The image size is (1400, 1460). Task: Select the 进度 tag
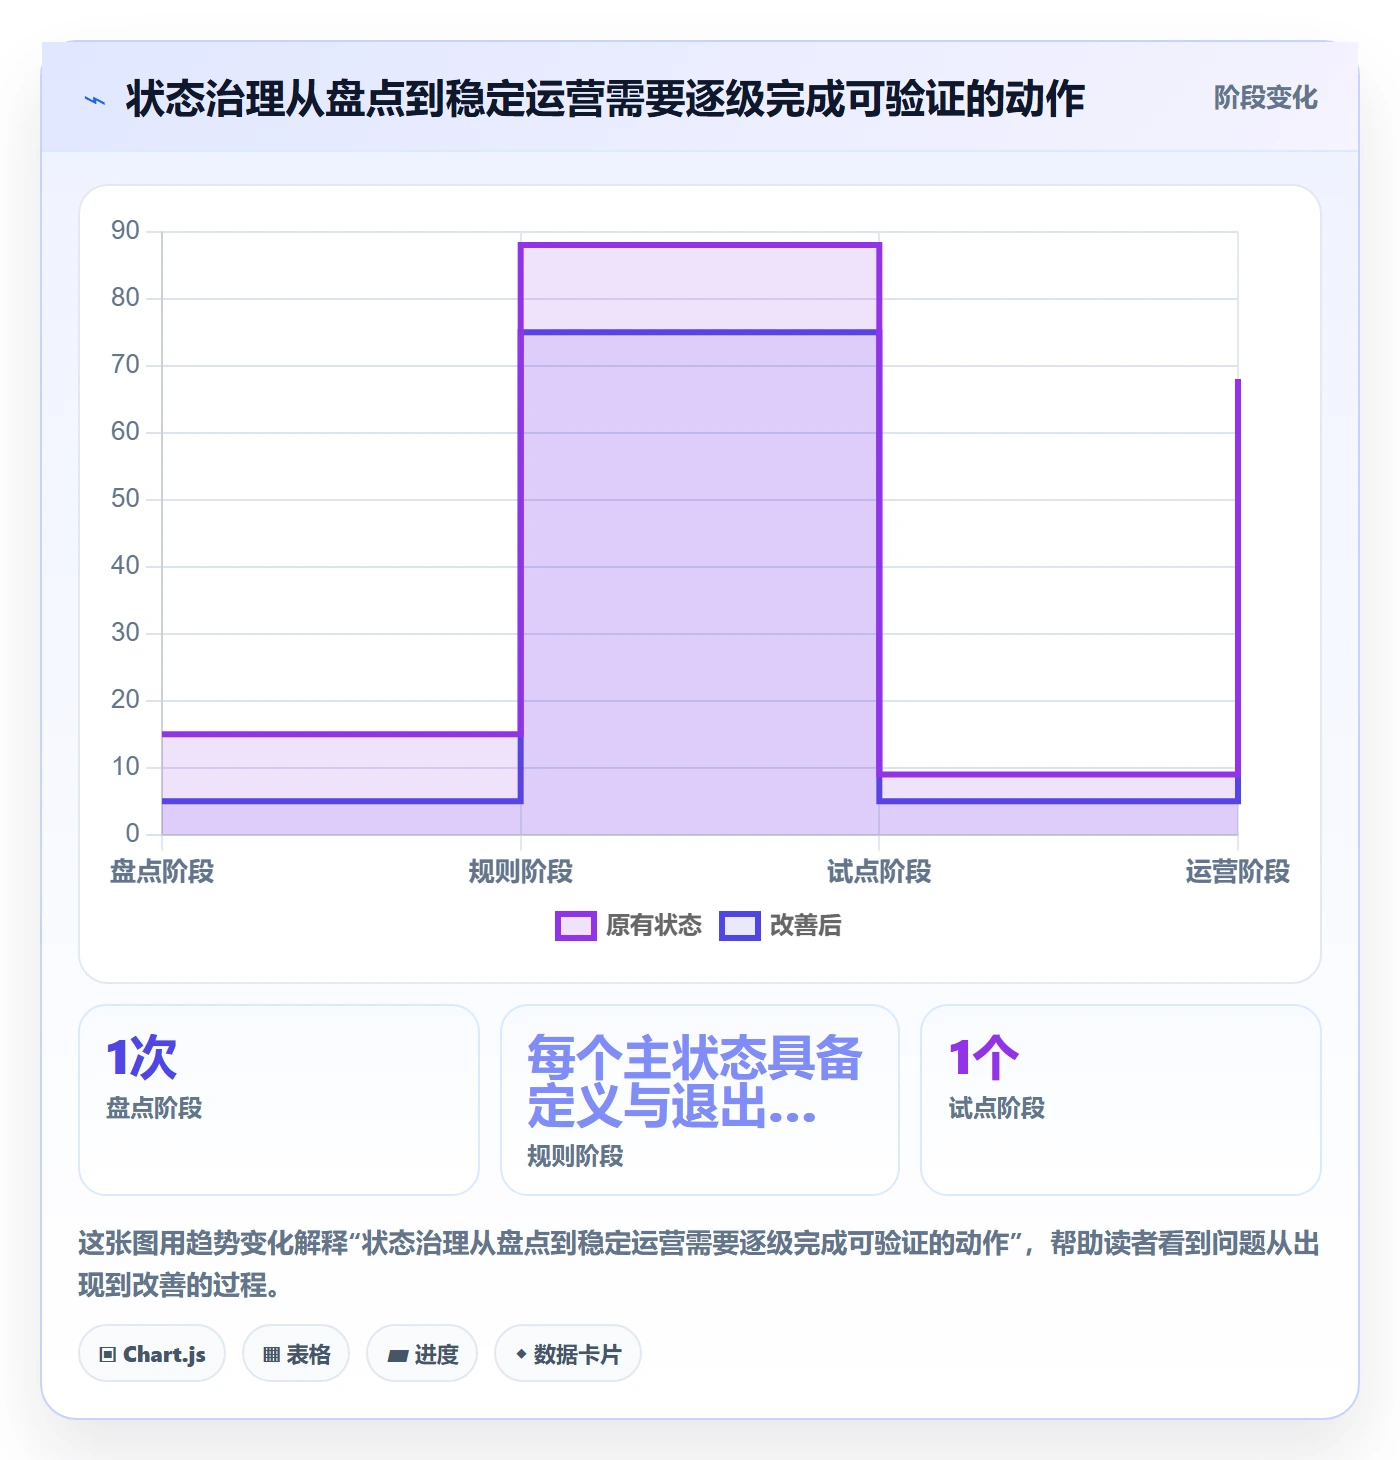coord(422,1354)
